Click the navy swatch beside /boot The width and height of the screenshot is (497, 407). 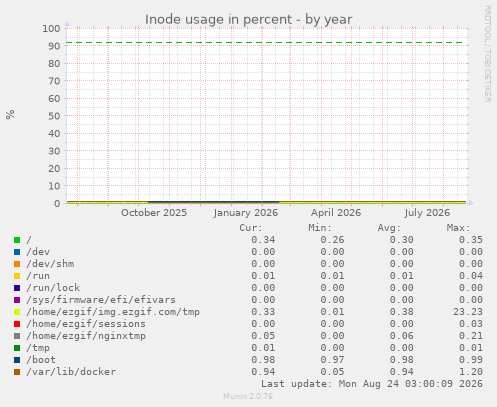tap(17, 360)
